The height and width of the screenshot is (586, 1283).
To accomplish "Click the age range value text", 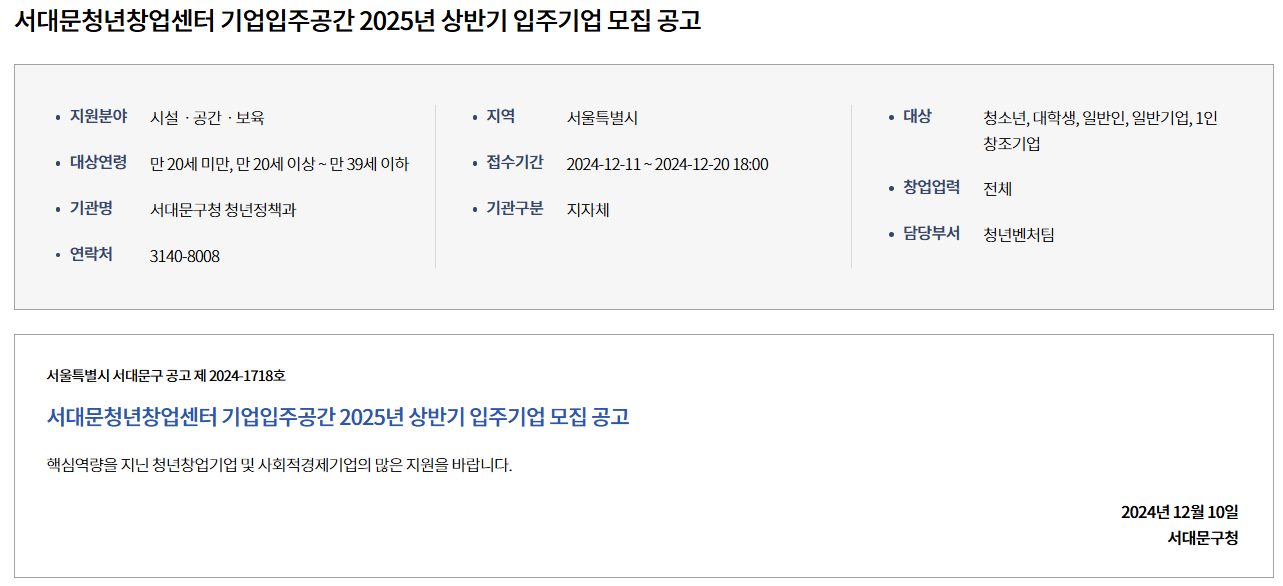I will coord(279,164).
